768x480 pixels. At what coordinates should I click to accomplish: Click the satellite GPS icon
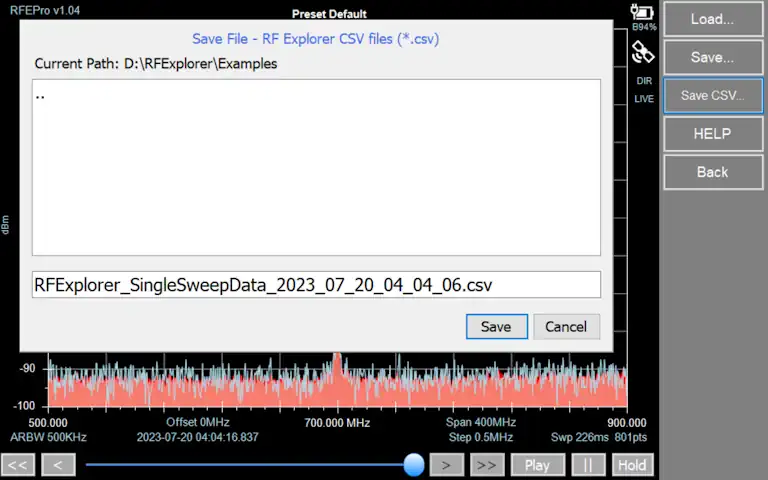coord(643,52)
